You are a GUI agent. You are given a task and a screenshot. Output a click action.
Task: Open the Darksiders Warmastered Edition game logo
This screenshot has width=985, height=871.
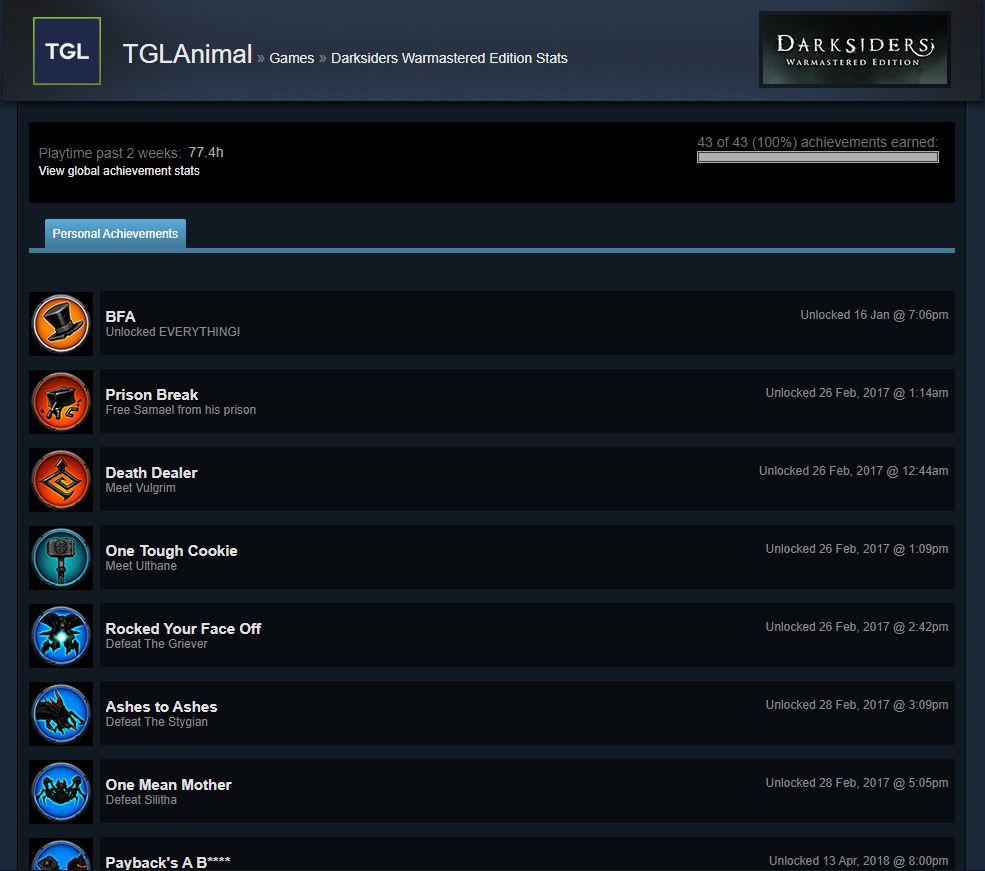point(855,49)
